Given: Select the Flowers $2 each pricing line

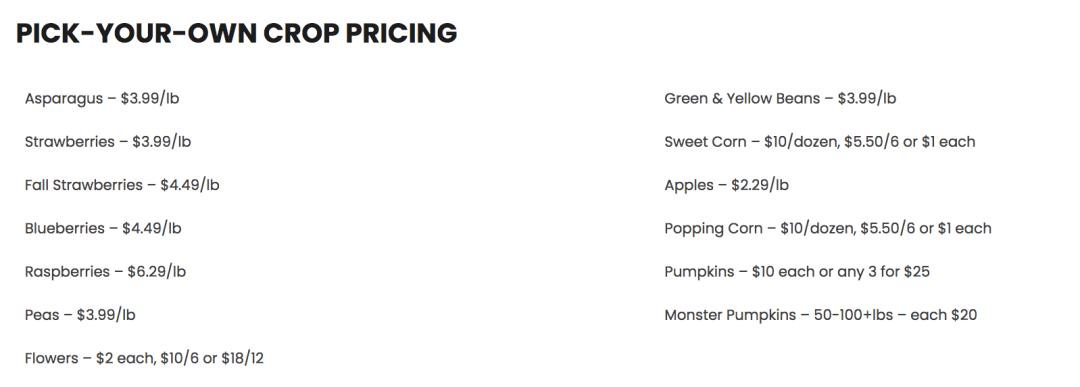Looking at the screenshot, I should (144, 359).
